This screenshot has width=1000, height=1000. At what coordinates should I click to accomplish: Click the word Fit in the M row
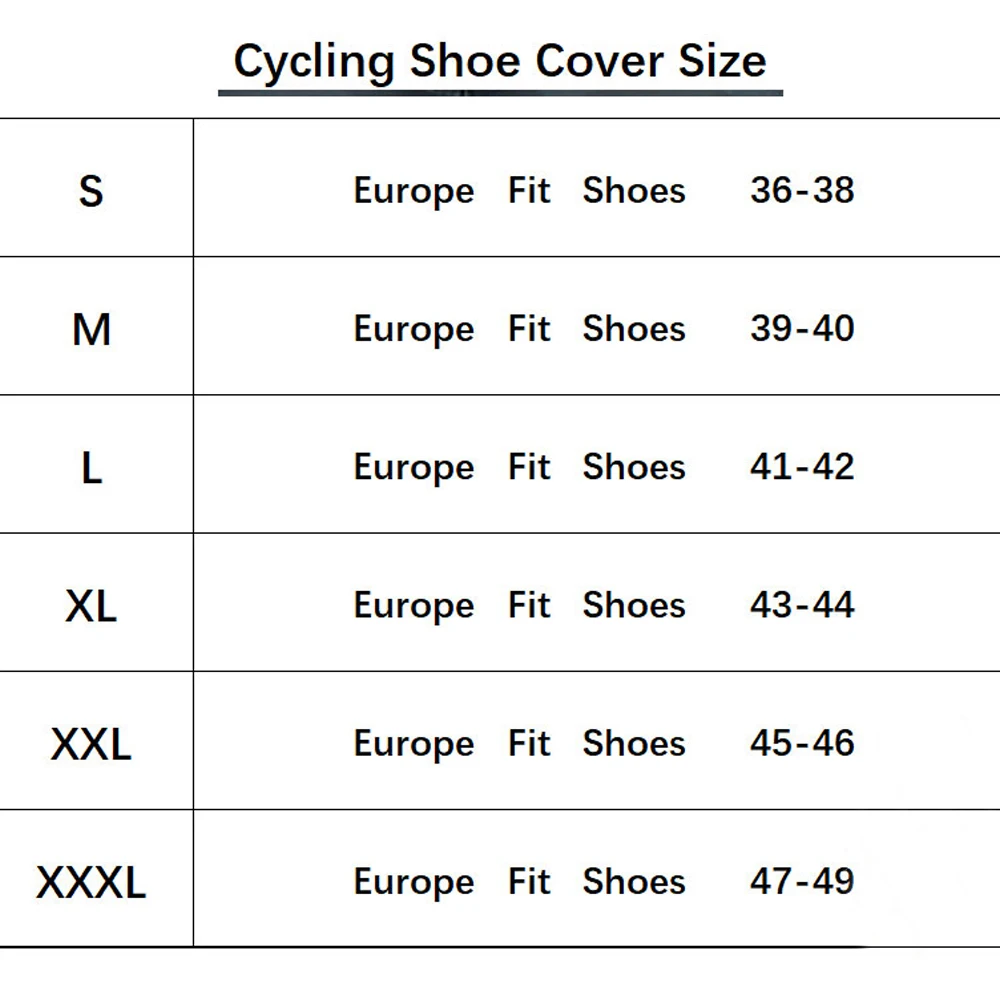click(x=529, y=329)
